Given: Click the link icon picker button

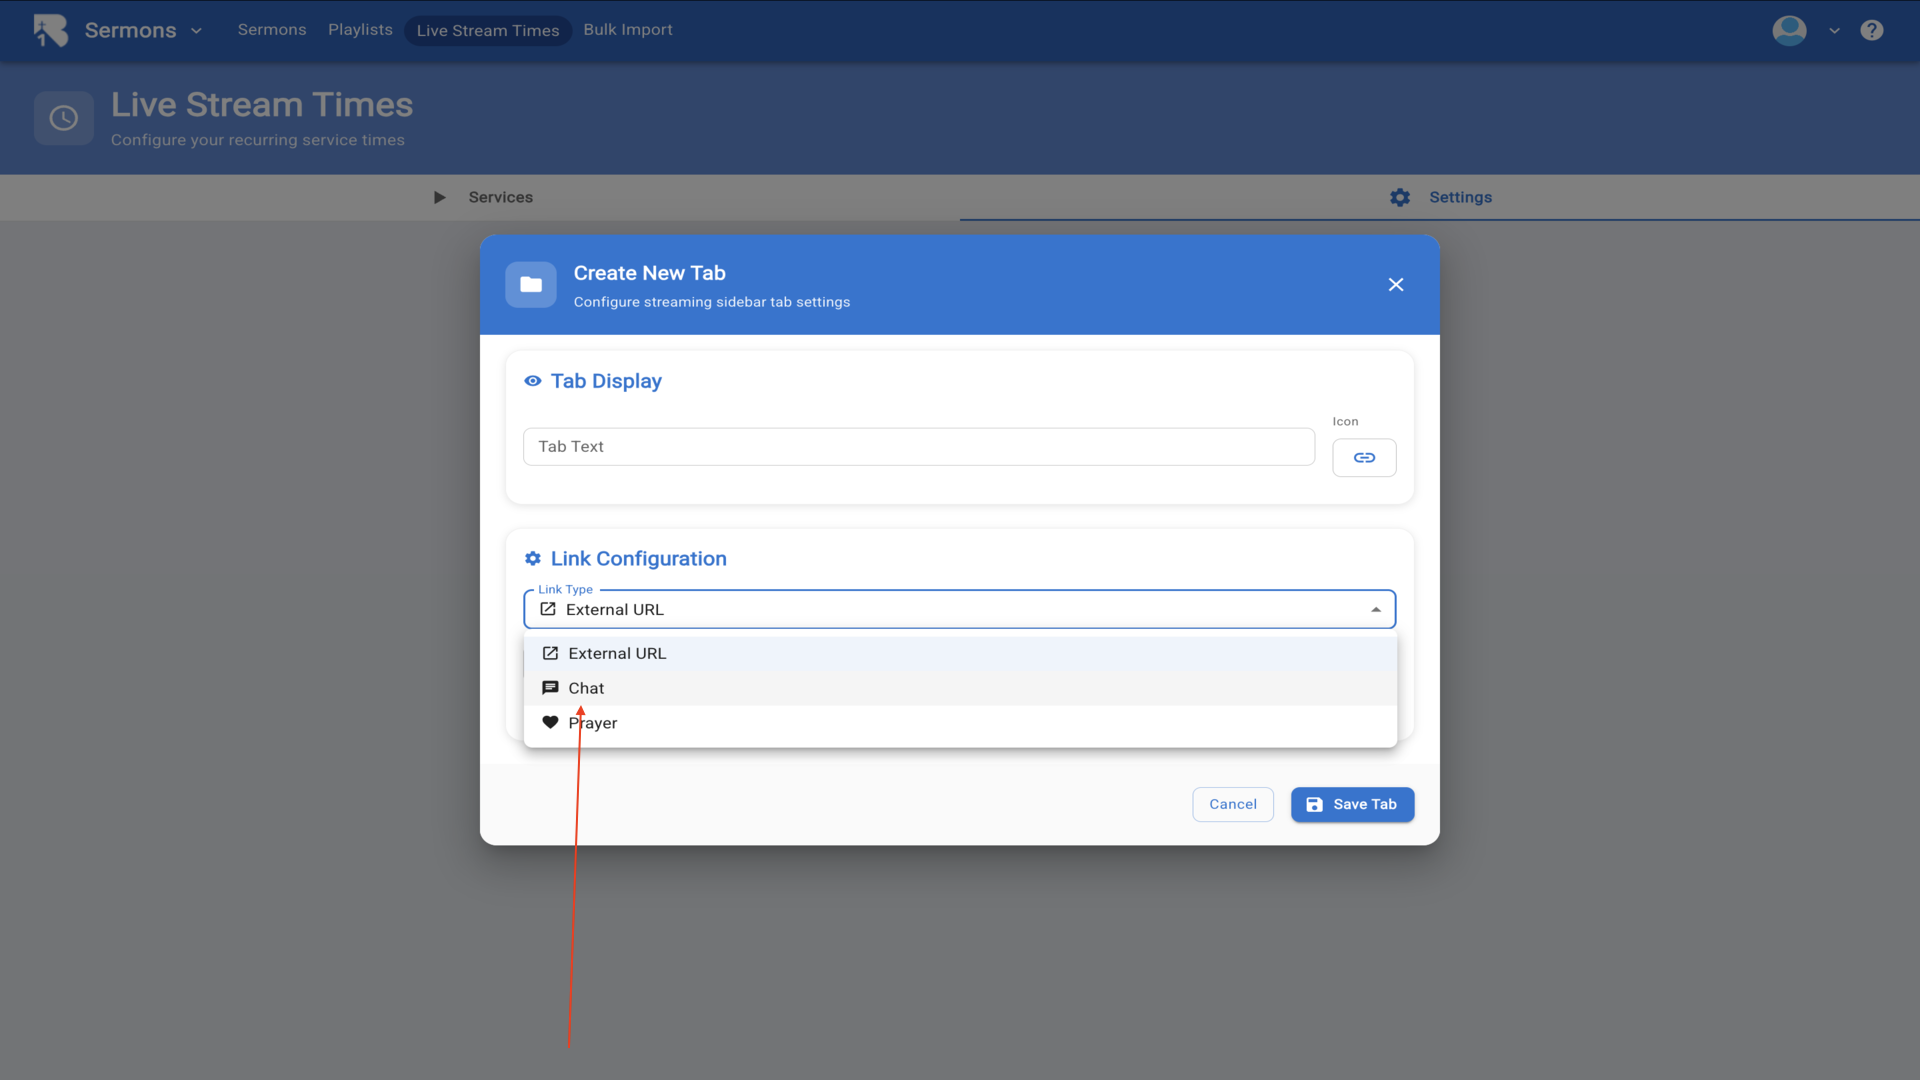Looking at the screenshot, I should click(1364, 458).
